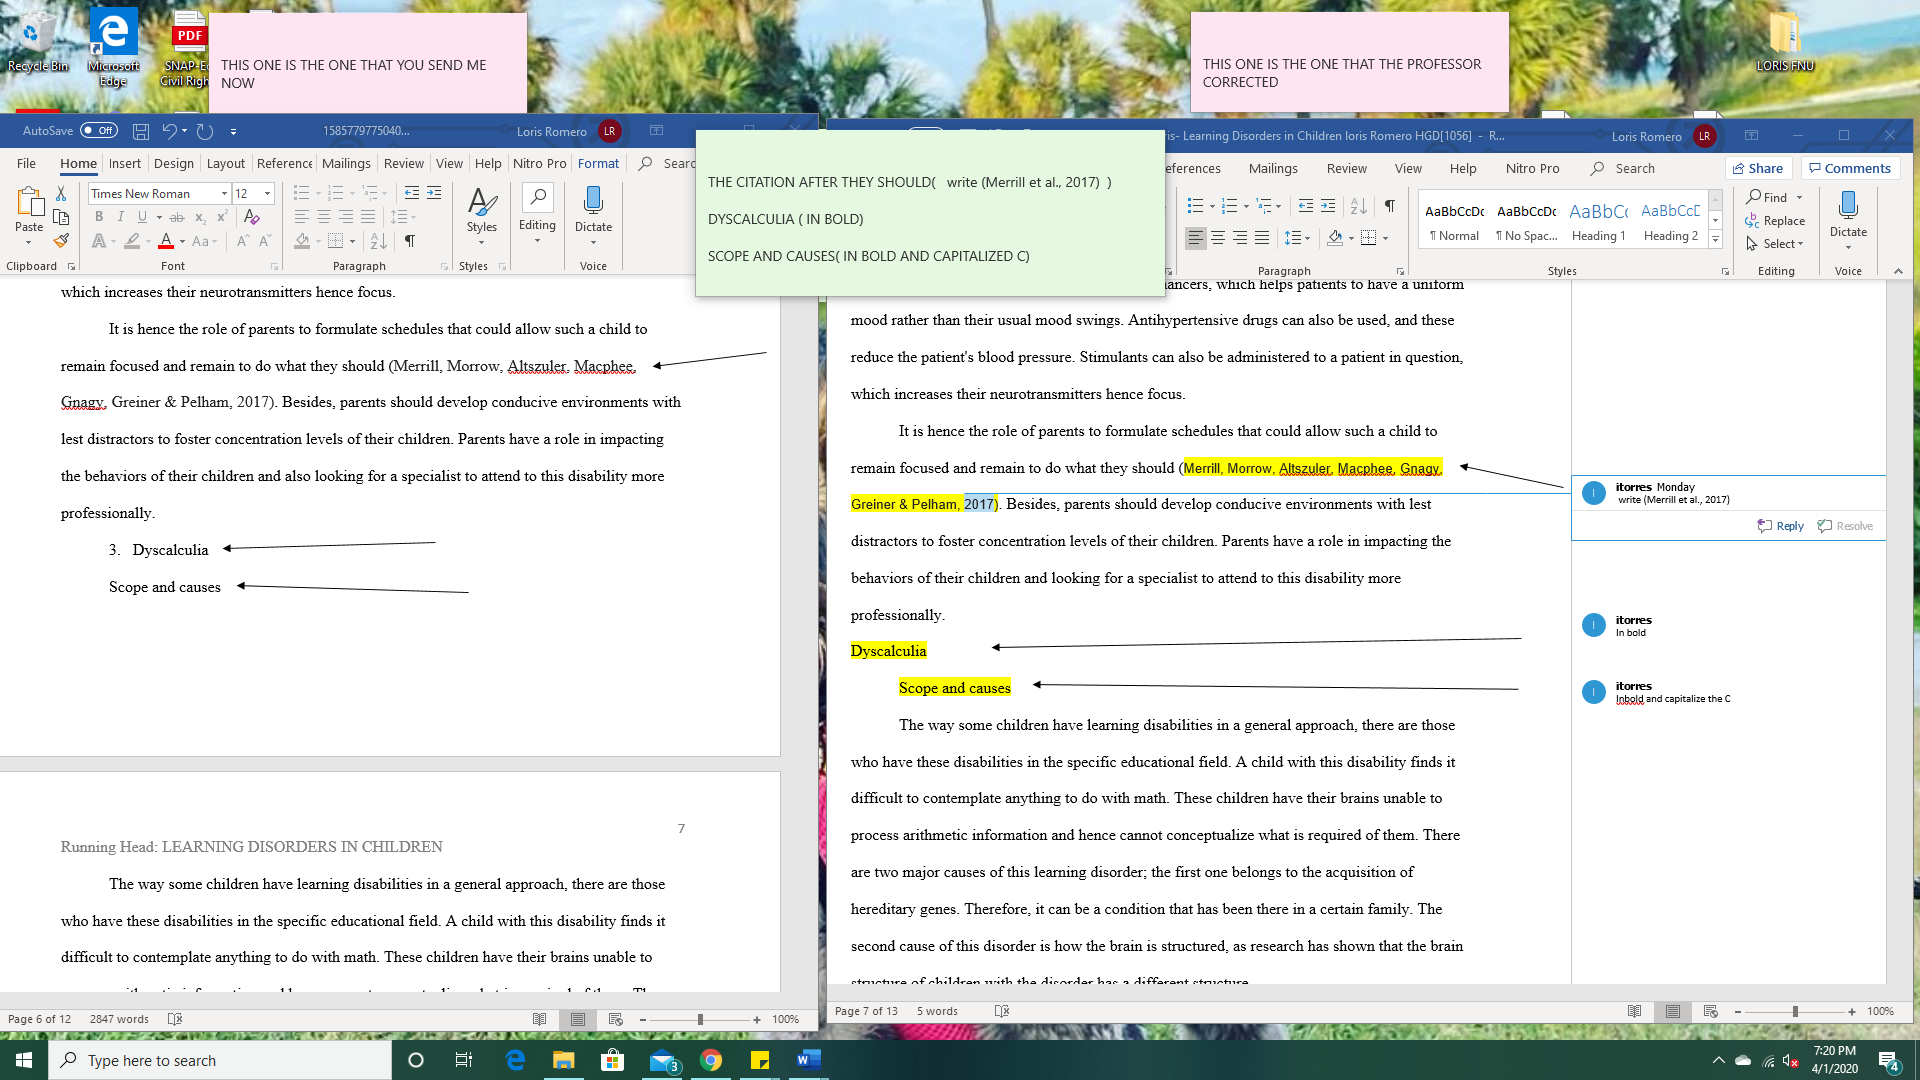The image size is (1920, 1080).
Task: Toggle paragraph marks in left Word window
Action: click(x=410, y=241)
